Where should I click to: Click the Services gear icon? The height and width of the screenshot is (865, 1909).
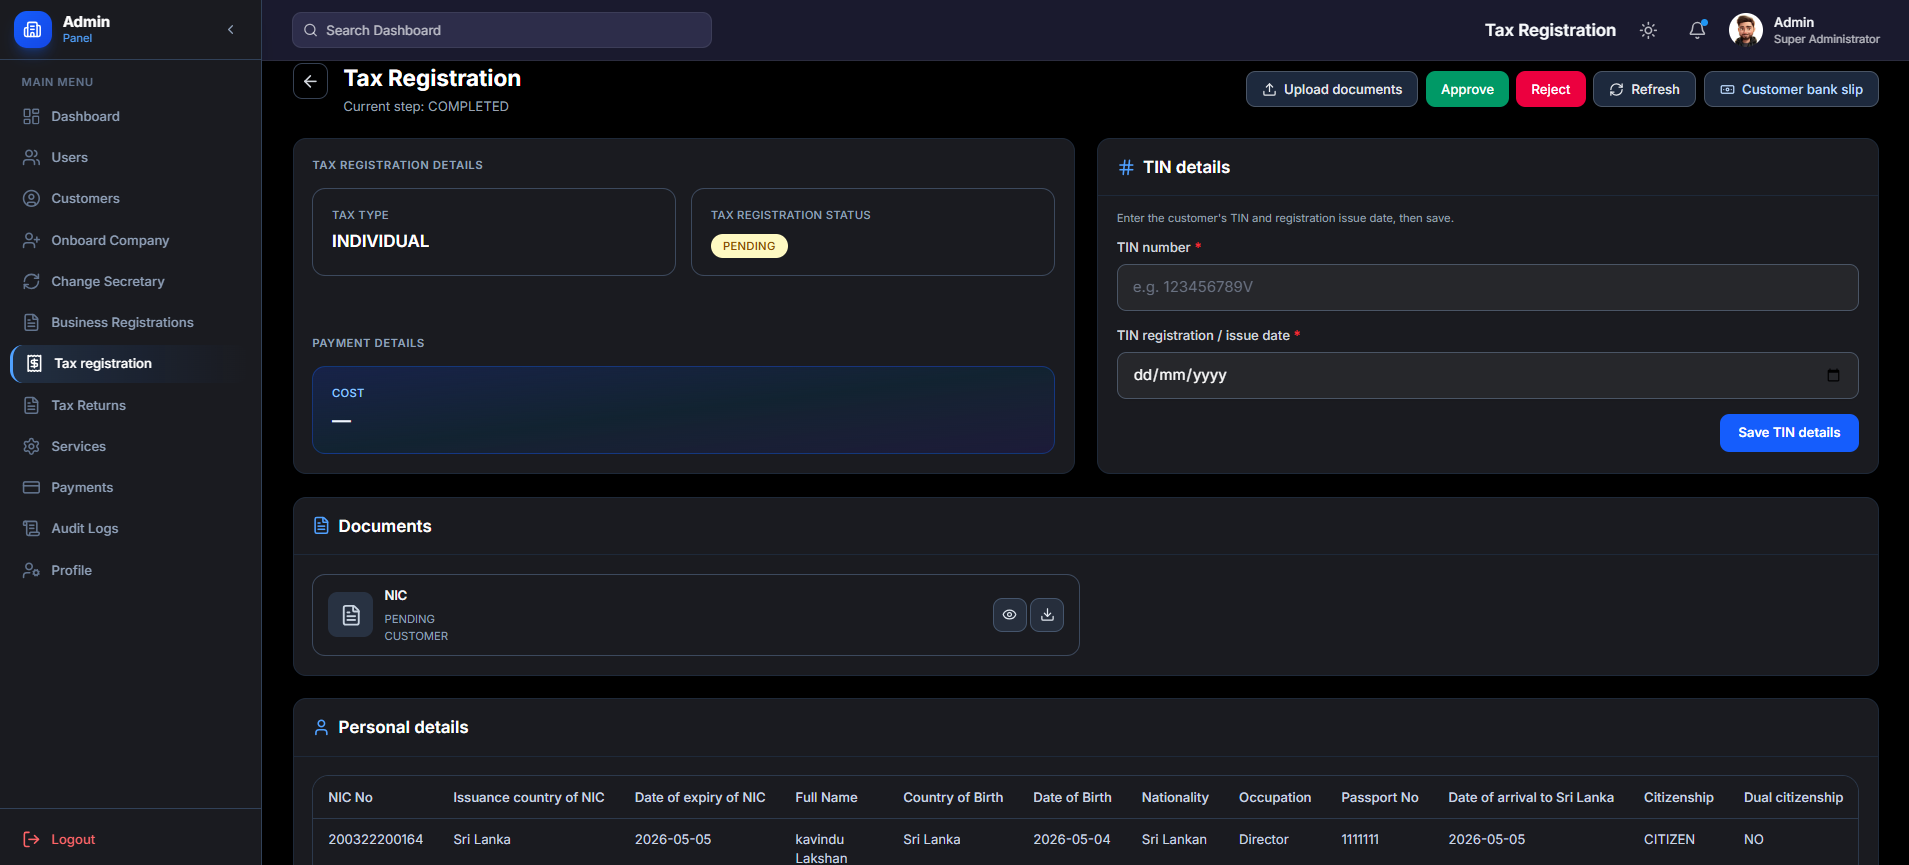[31, 446]
